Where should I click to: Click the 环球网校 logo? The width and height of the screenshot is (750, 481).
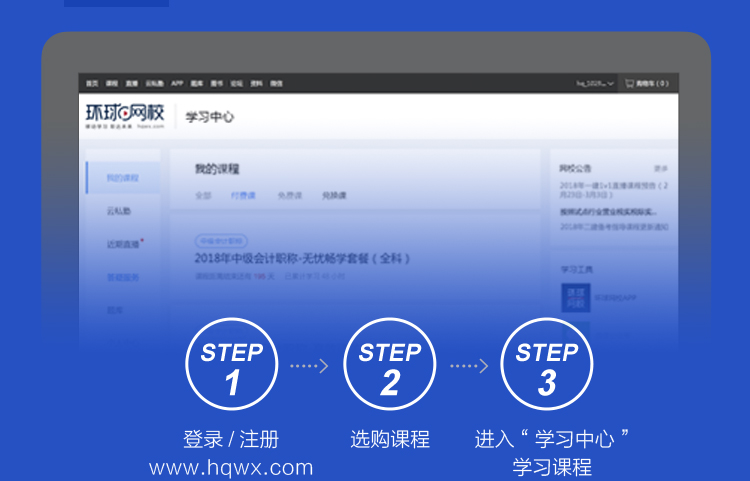click(x=125, y=116)
